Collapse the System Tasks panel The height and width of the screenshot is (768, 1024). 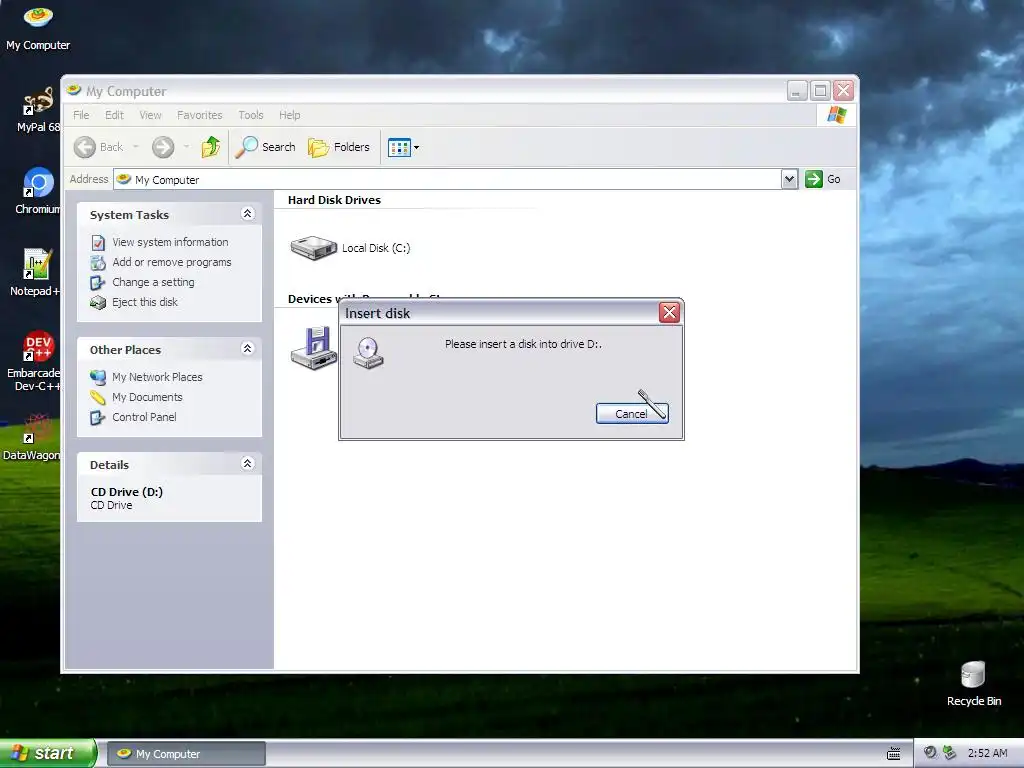[x=248, y=214]
